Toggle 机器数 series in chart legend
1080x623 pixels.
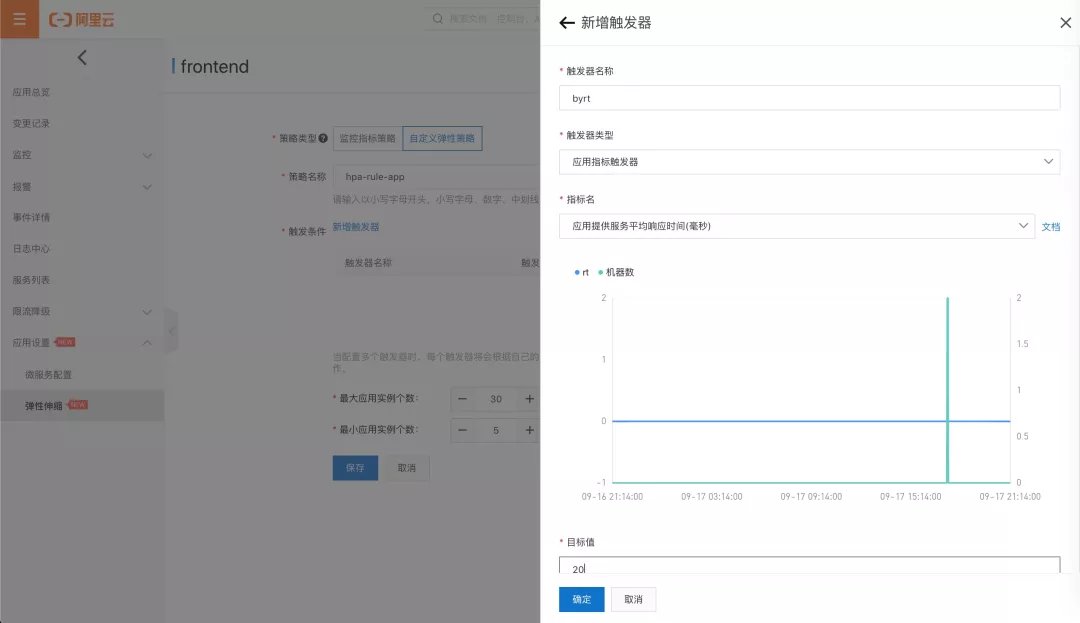point(616,273)
